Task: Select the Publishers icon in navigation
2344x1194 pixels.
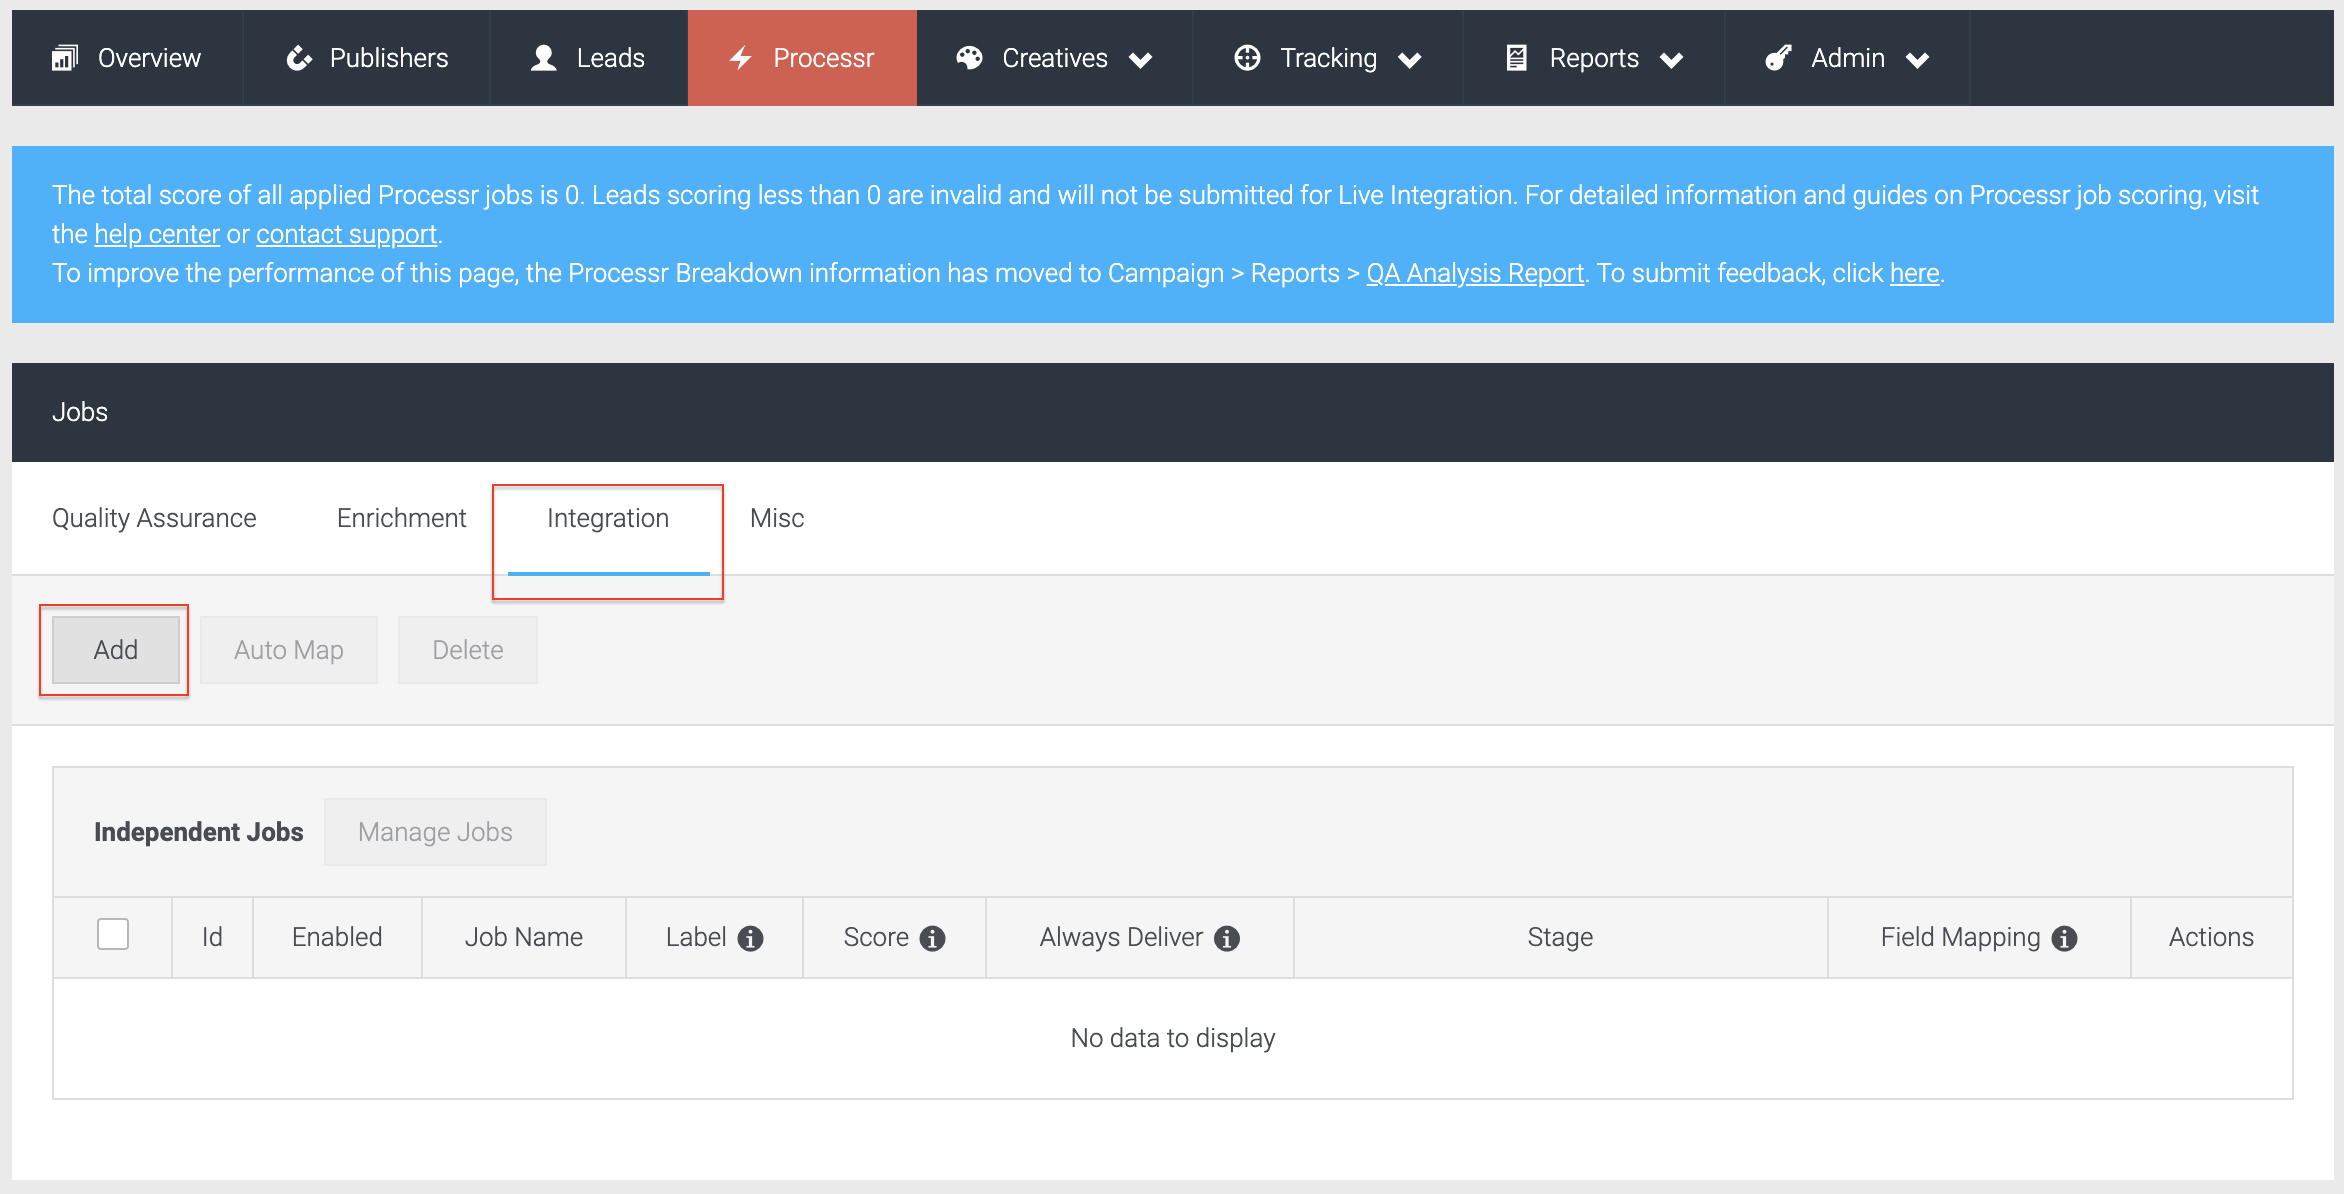Action: [x=300, y=57]
